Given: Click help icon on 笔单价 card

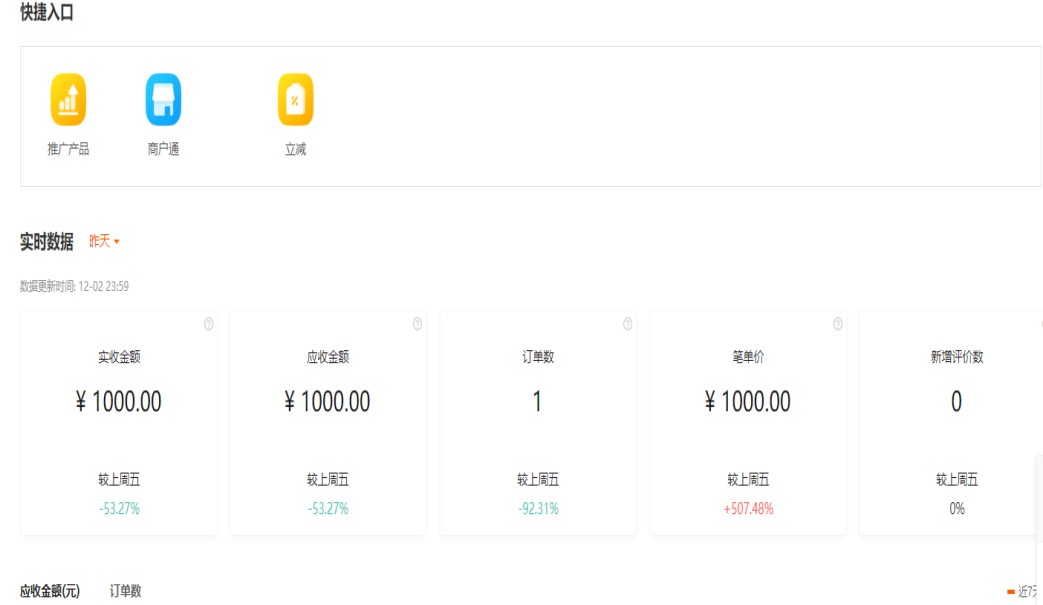Looking at the screenshot, I should coord(837,324).
